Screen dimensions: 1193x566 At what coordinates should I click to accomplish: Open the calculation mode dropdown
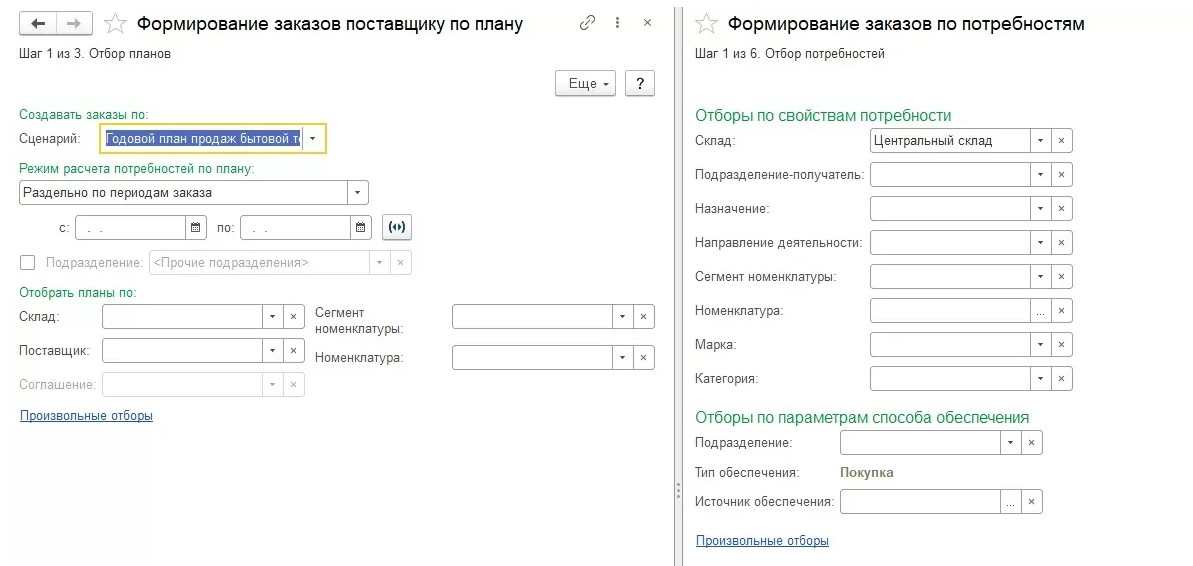(358, 192)
